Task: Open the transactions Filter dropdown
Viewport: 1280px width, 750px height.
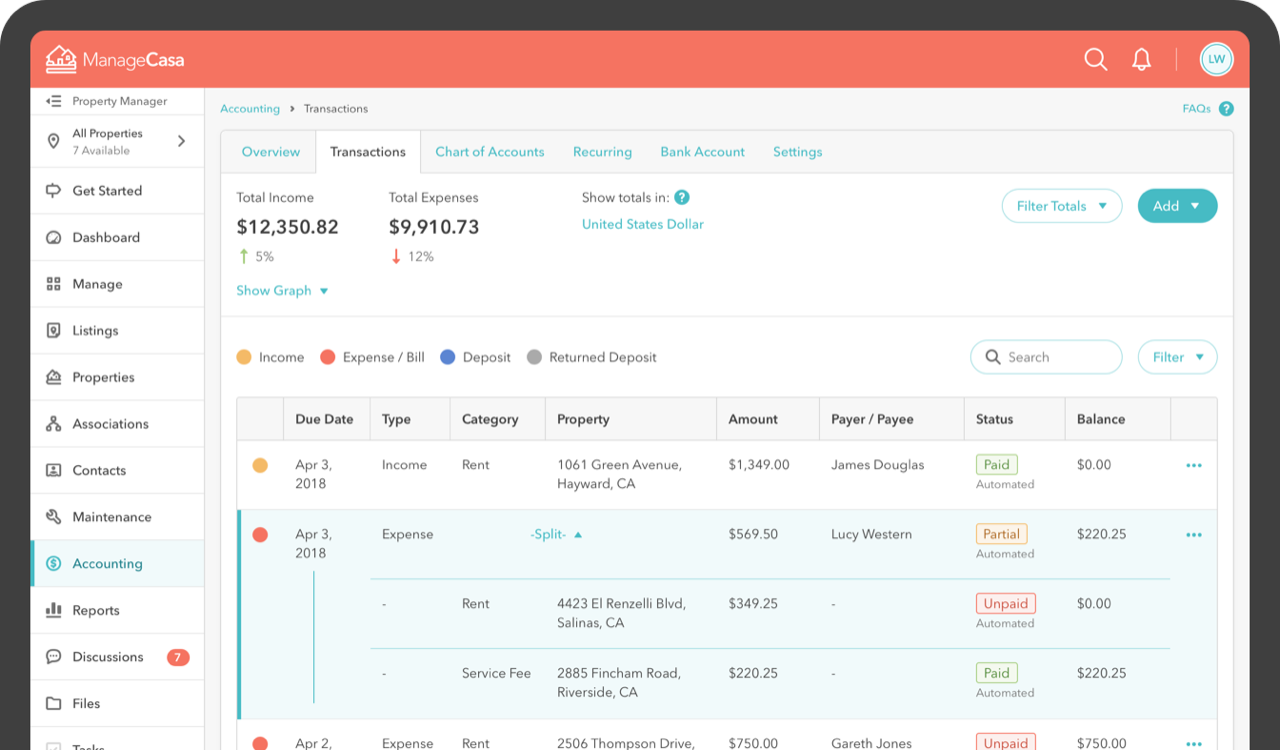Action: 1177,357
